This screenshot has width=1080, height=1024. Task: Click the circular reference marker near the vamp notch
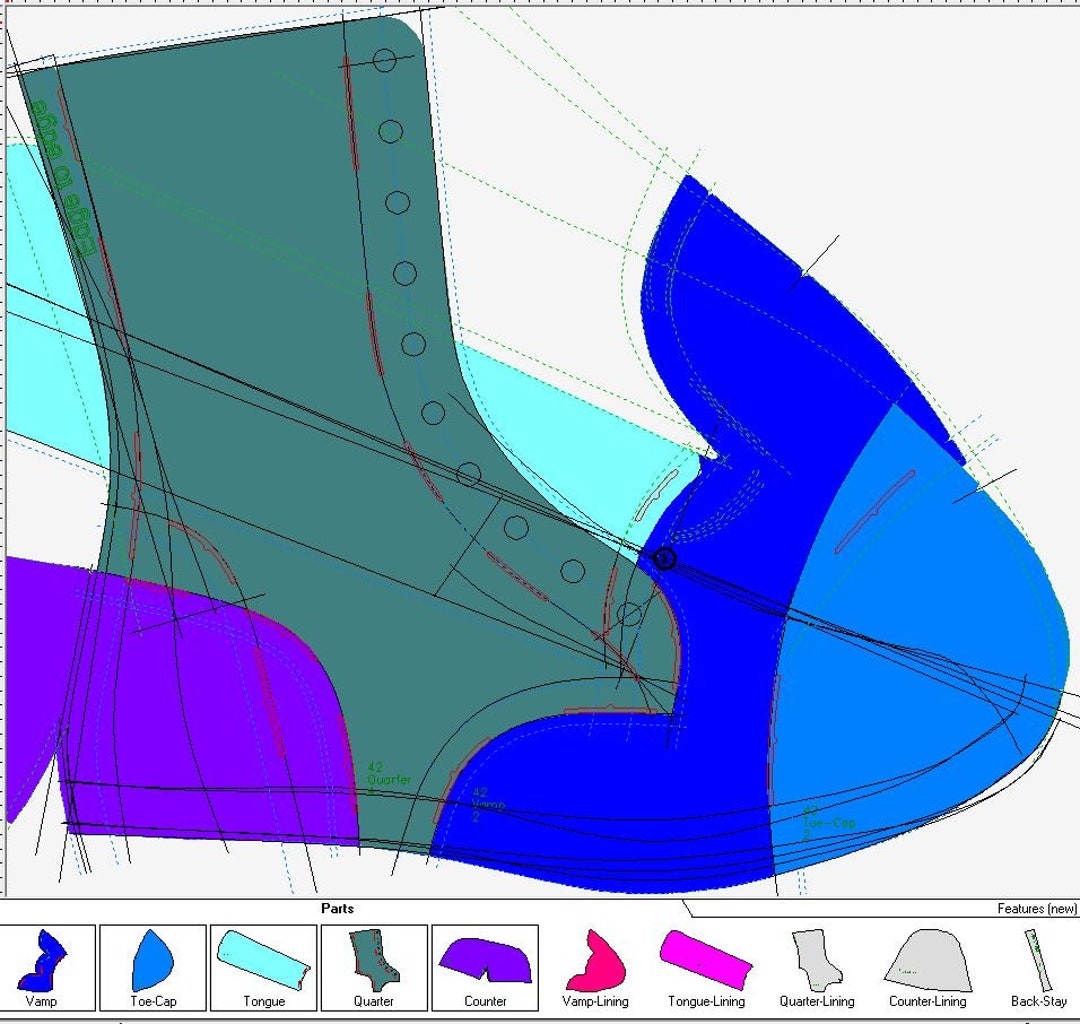point(663,560)
